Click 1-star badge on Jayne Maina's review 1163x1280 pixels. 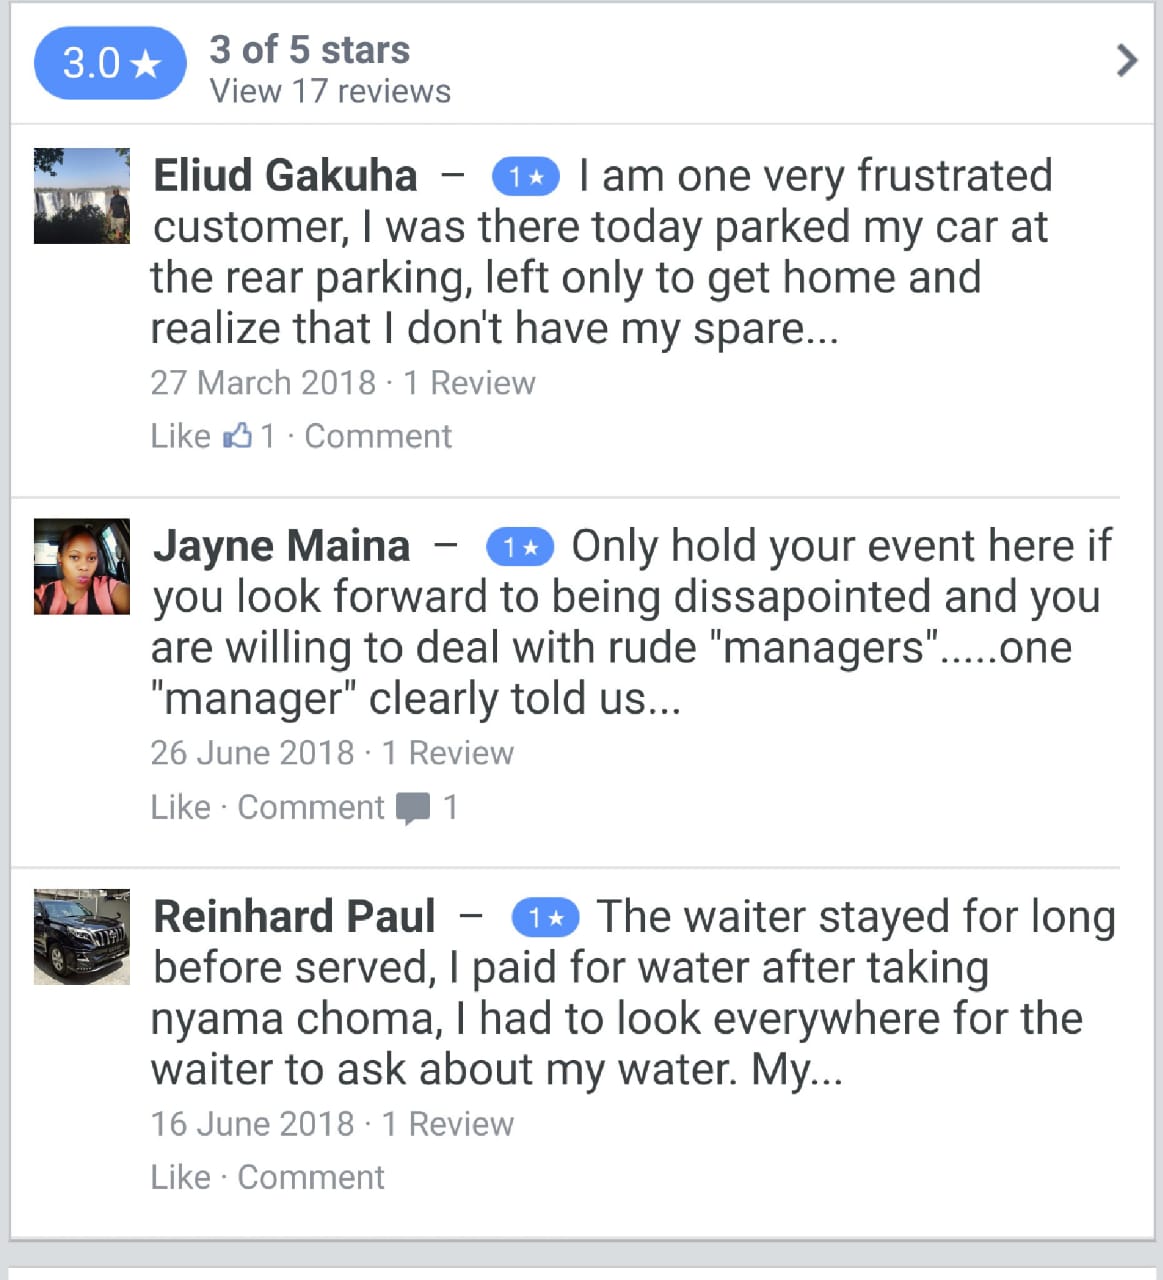coord(519,548)
